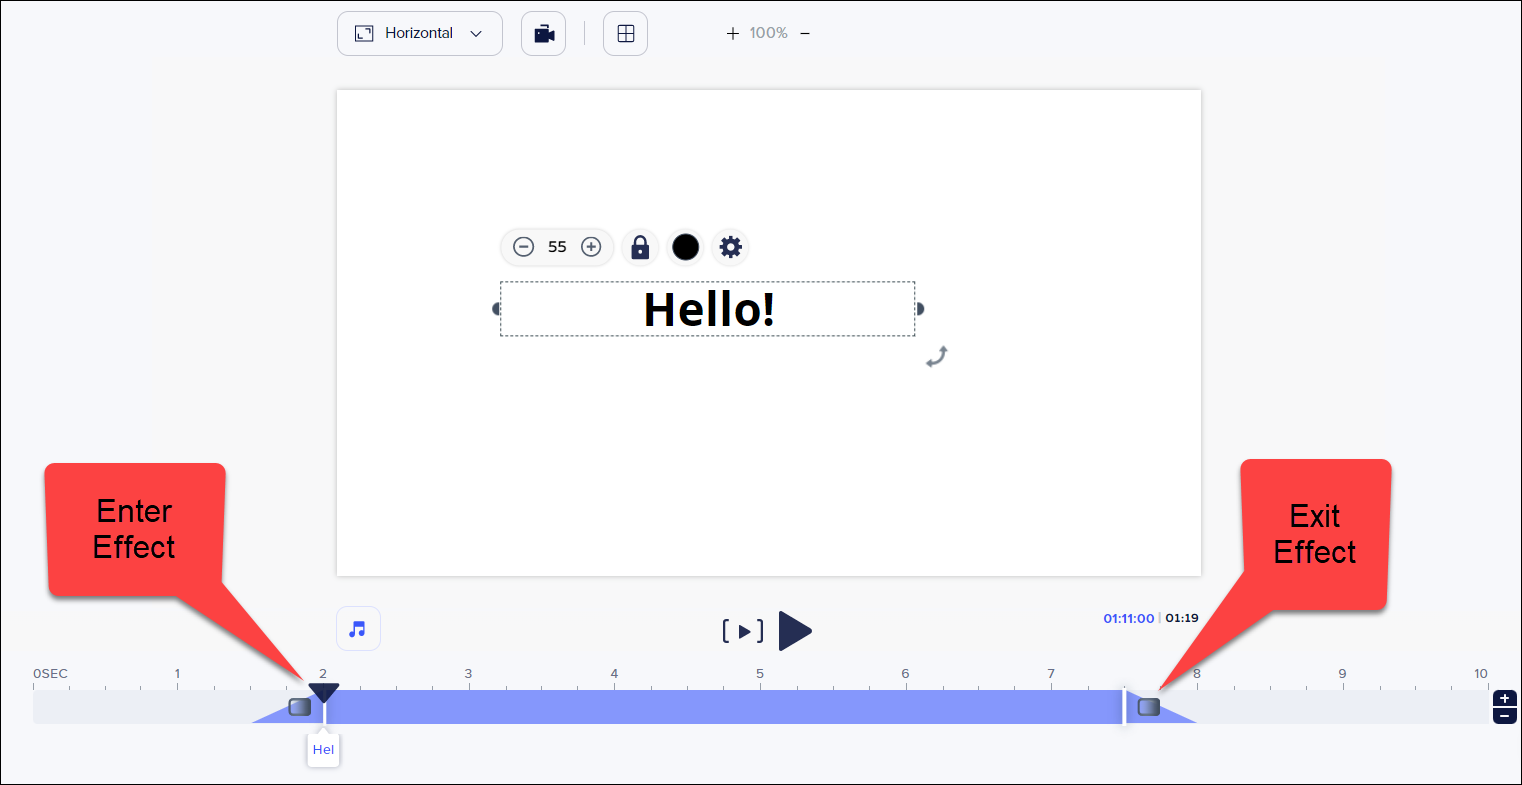The image size is (1522, 785).
Task: Expand the font size stepper plus control
Action: 591,247
